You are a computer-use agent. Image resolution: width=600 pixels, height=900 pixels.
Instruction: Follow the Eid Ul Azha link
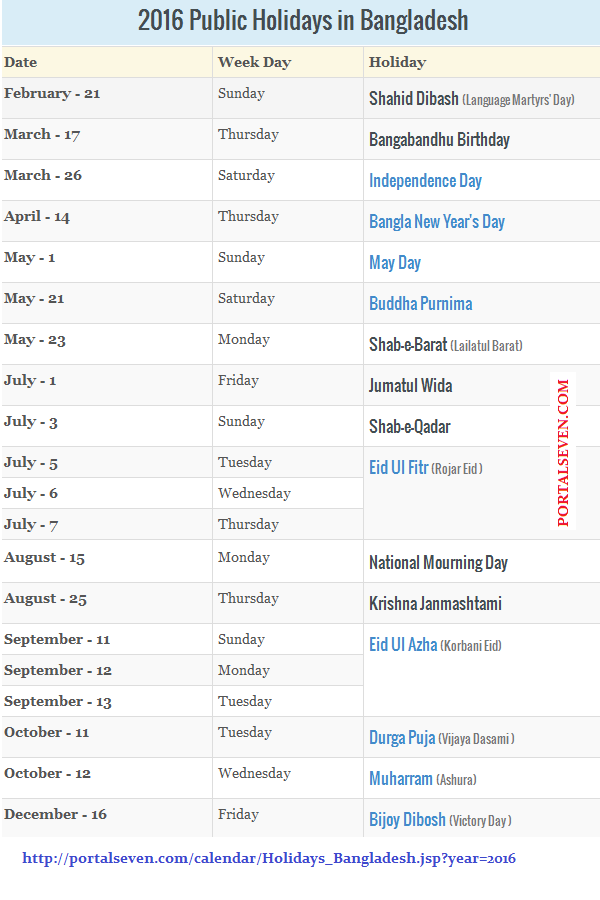[x=403, y=645]
